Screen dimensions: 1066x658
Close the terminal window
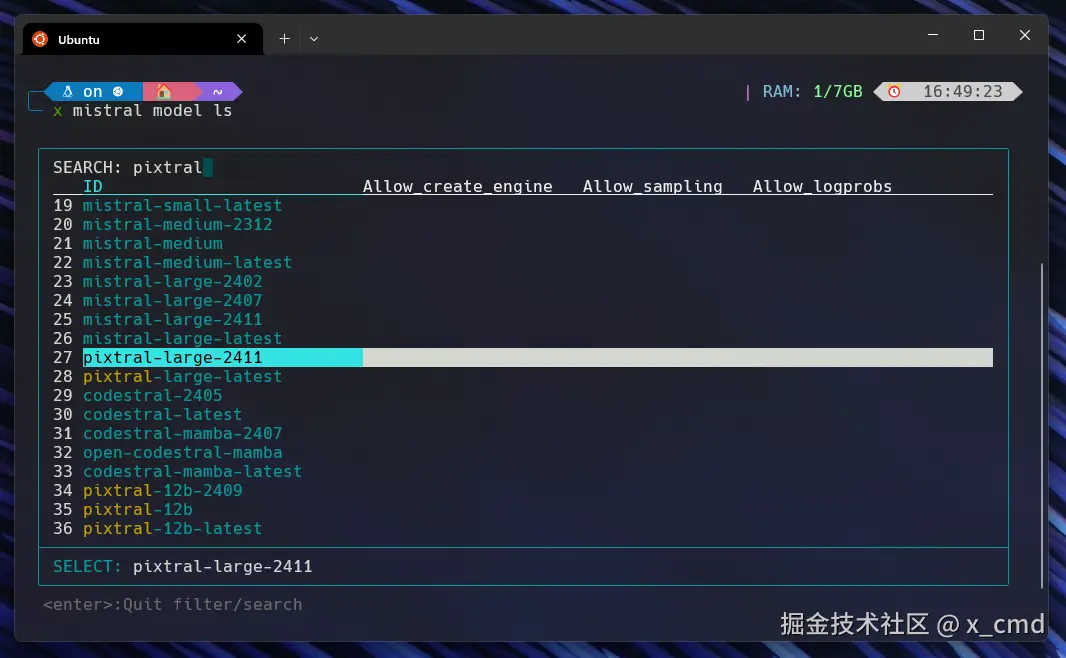click(1025, 35)
